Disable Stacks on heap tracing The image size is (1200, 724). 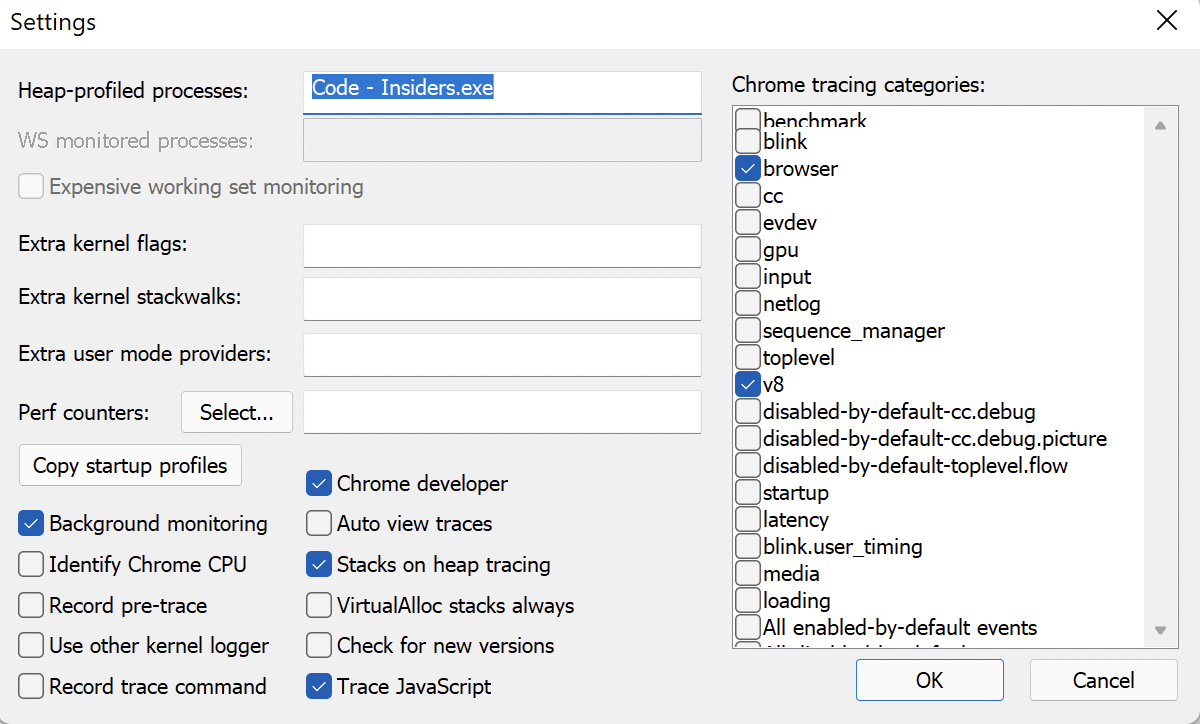tap(318, 564)
